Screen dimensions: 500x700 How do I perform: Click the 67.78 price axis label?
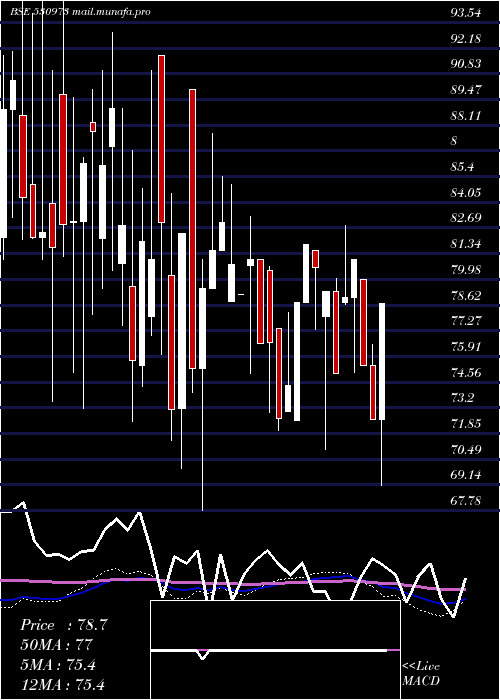click(466, 501)
